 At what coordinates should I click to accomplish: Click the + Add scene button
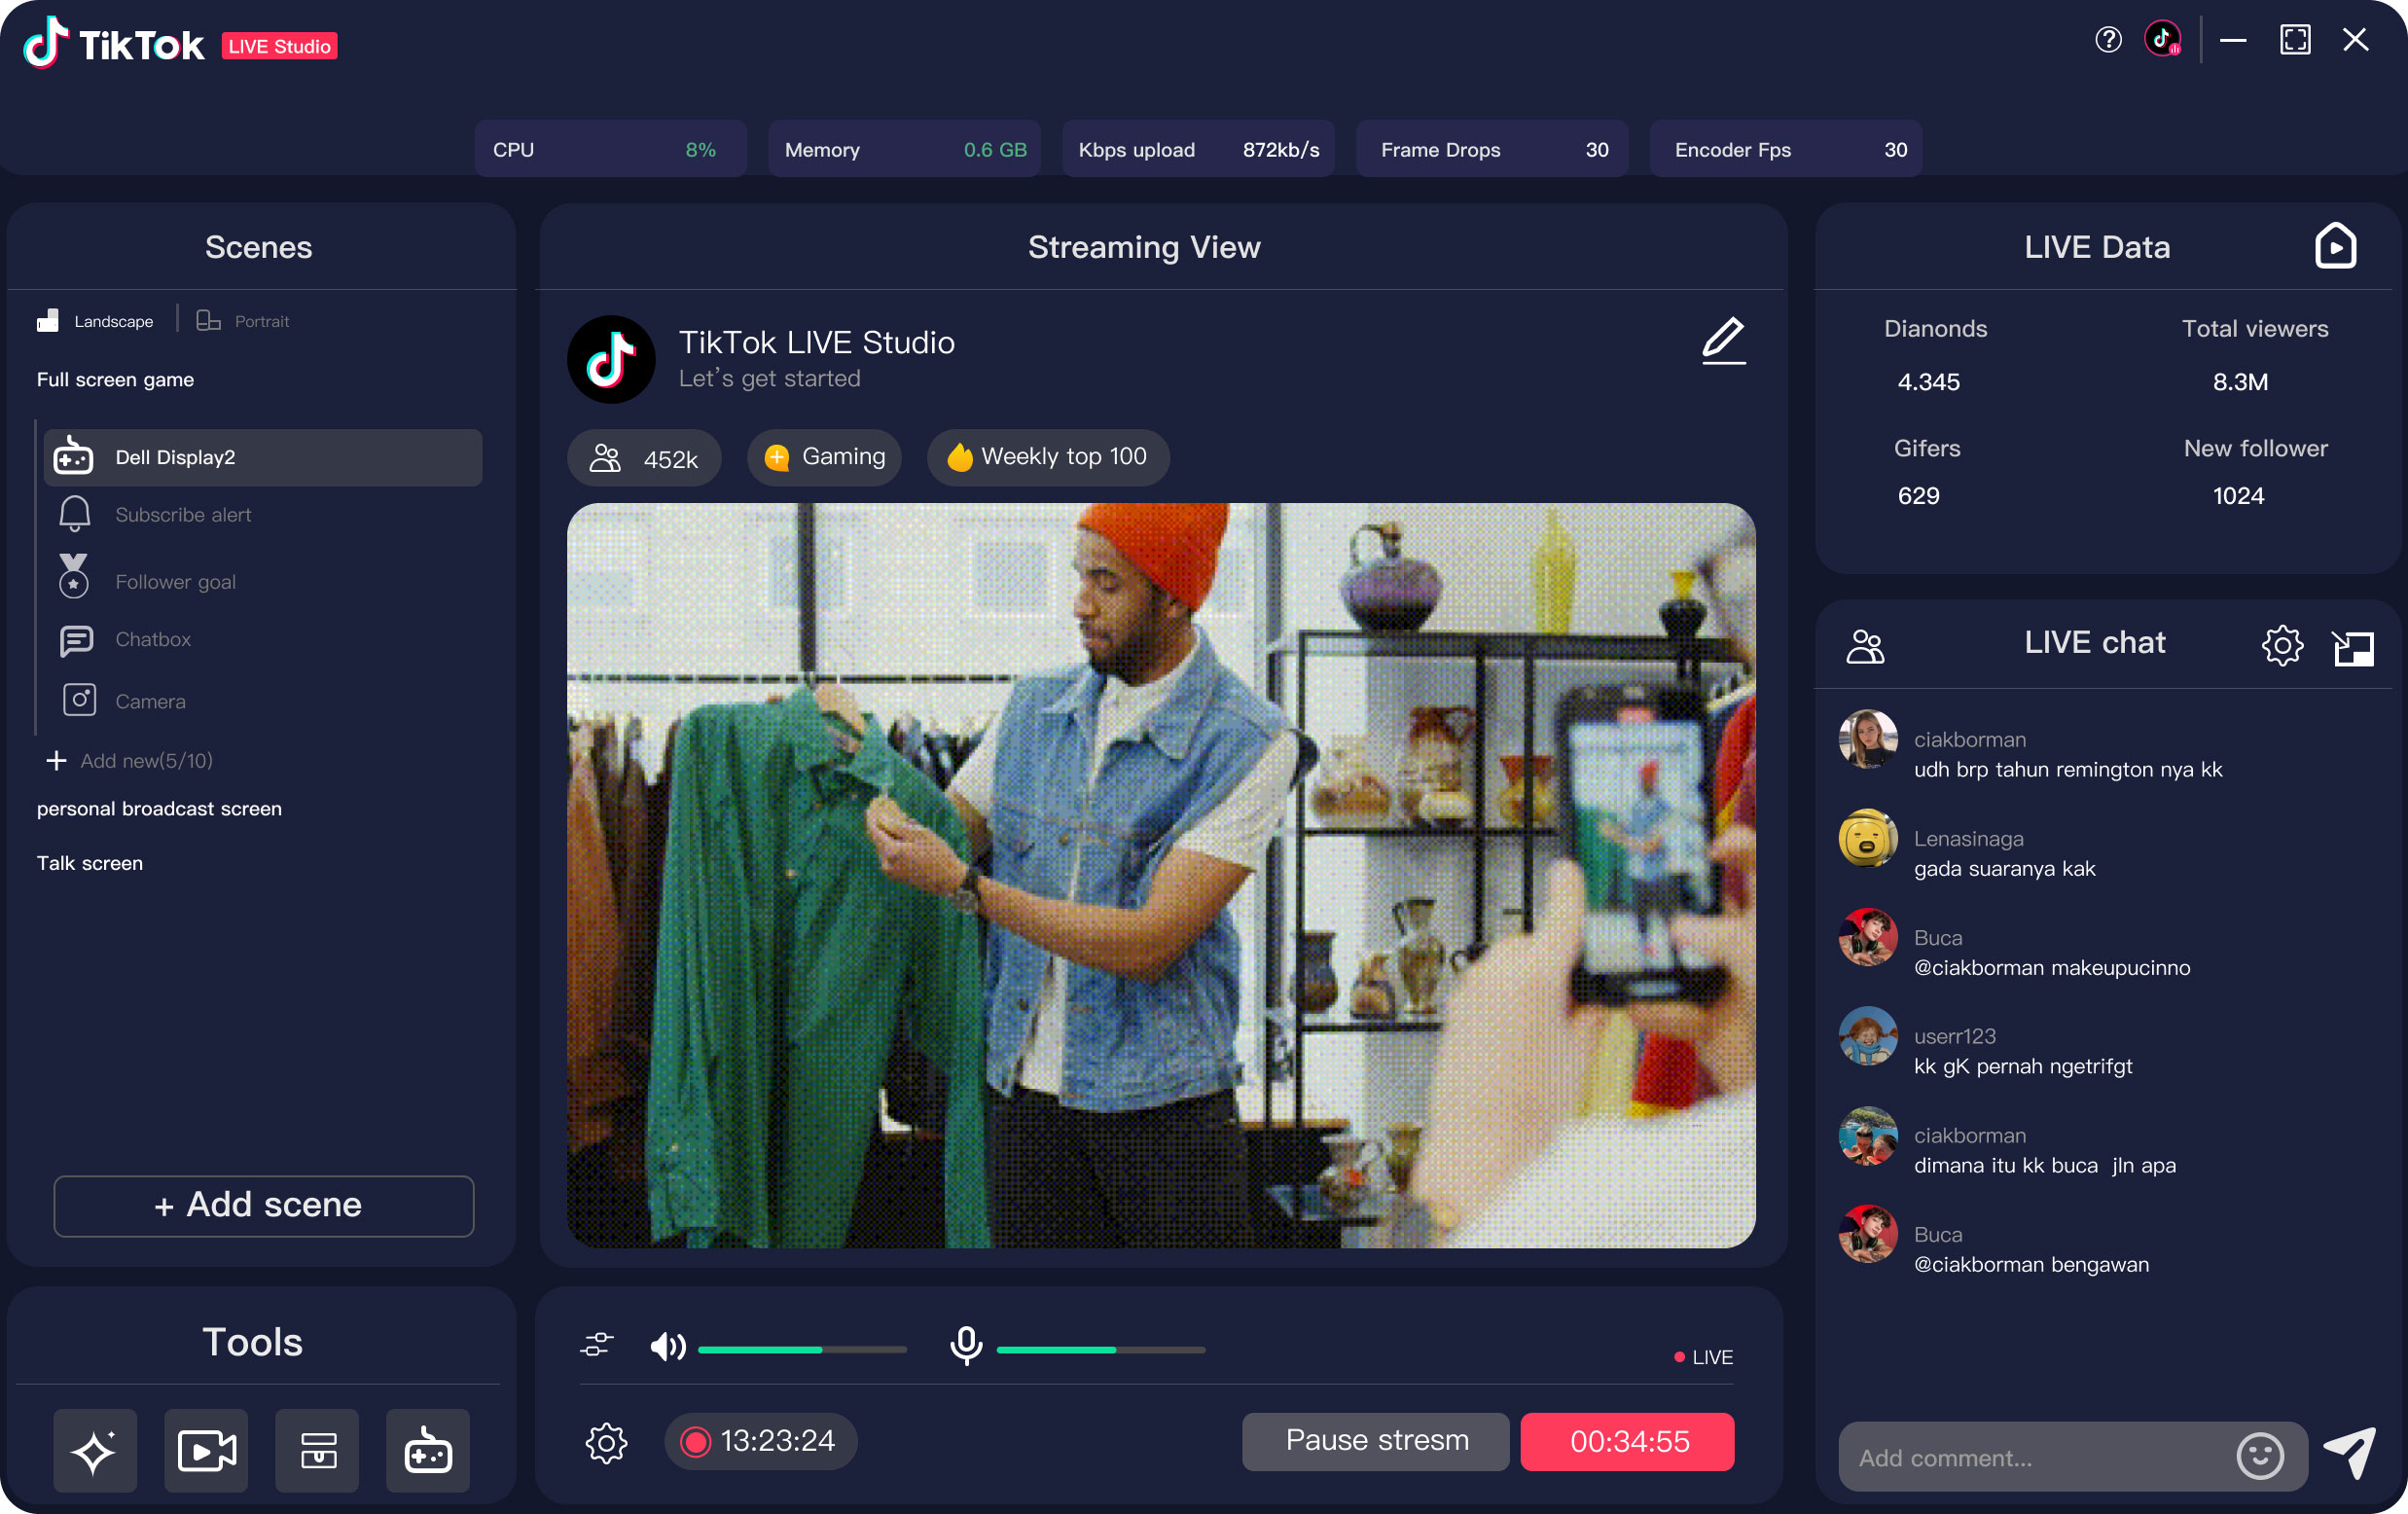coord(264,1207)
